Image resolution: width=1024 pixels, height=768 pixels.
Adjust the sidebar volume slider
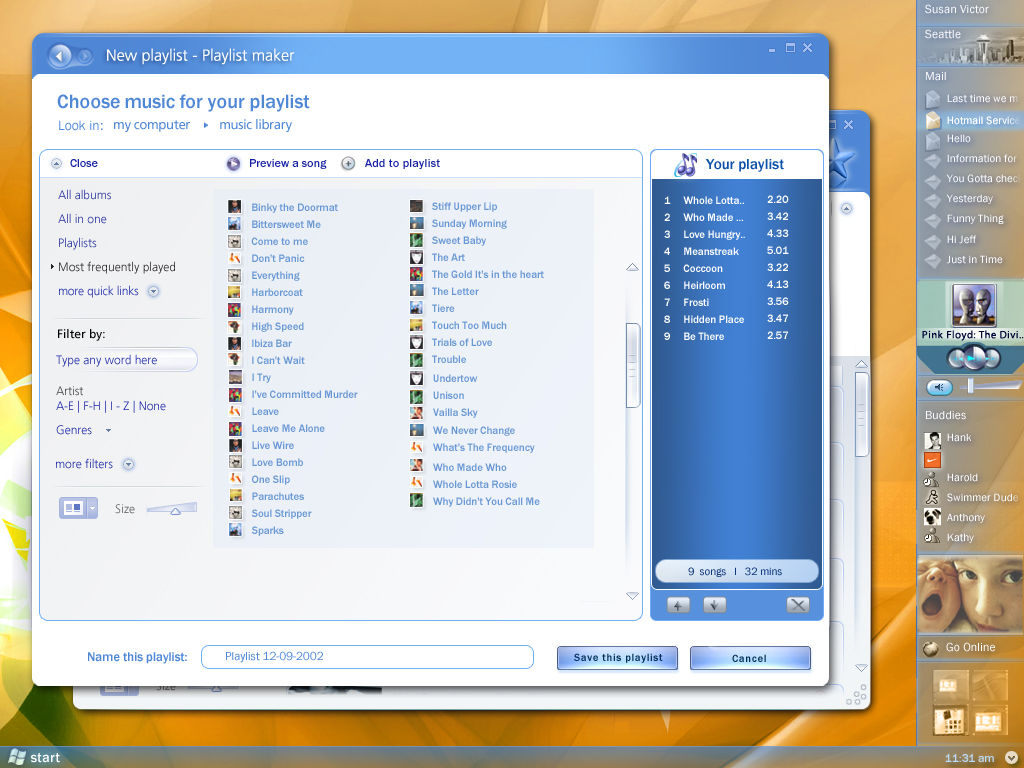(x=970, y=385)
